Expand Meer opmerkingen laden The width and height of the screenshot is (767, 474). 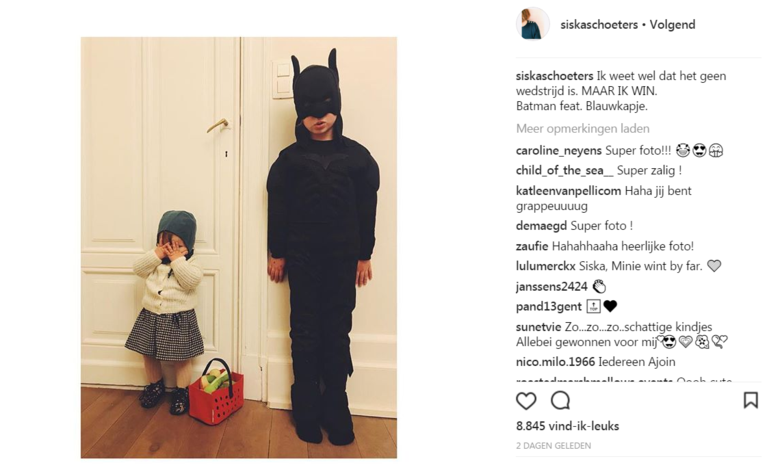tap(583, 129)
